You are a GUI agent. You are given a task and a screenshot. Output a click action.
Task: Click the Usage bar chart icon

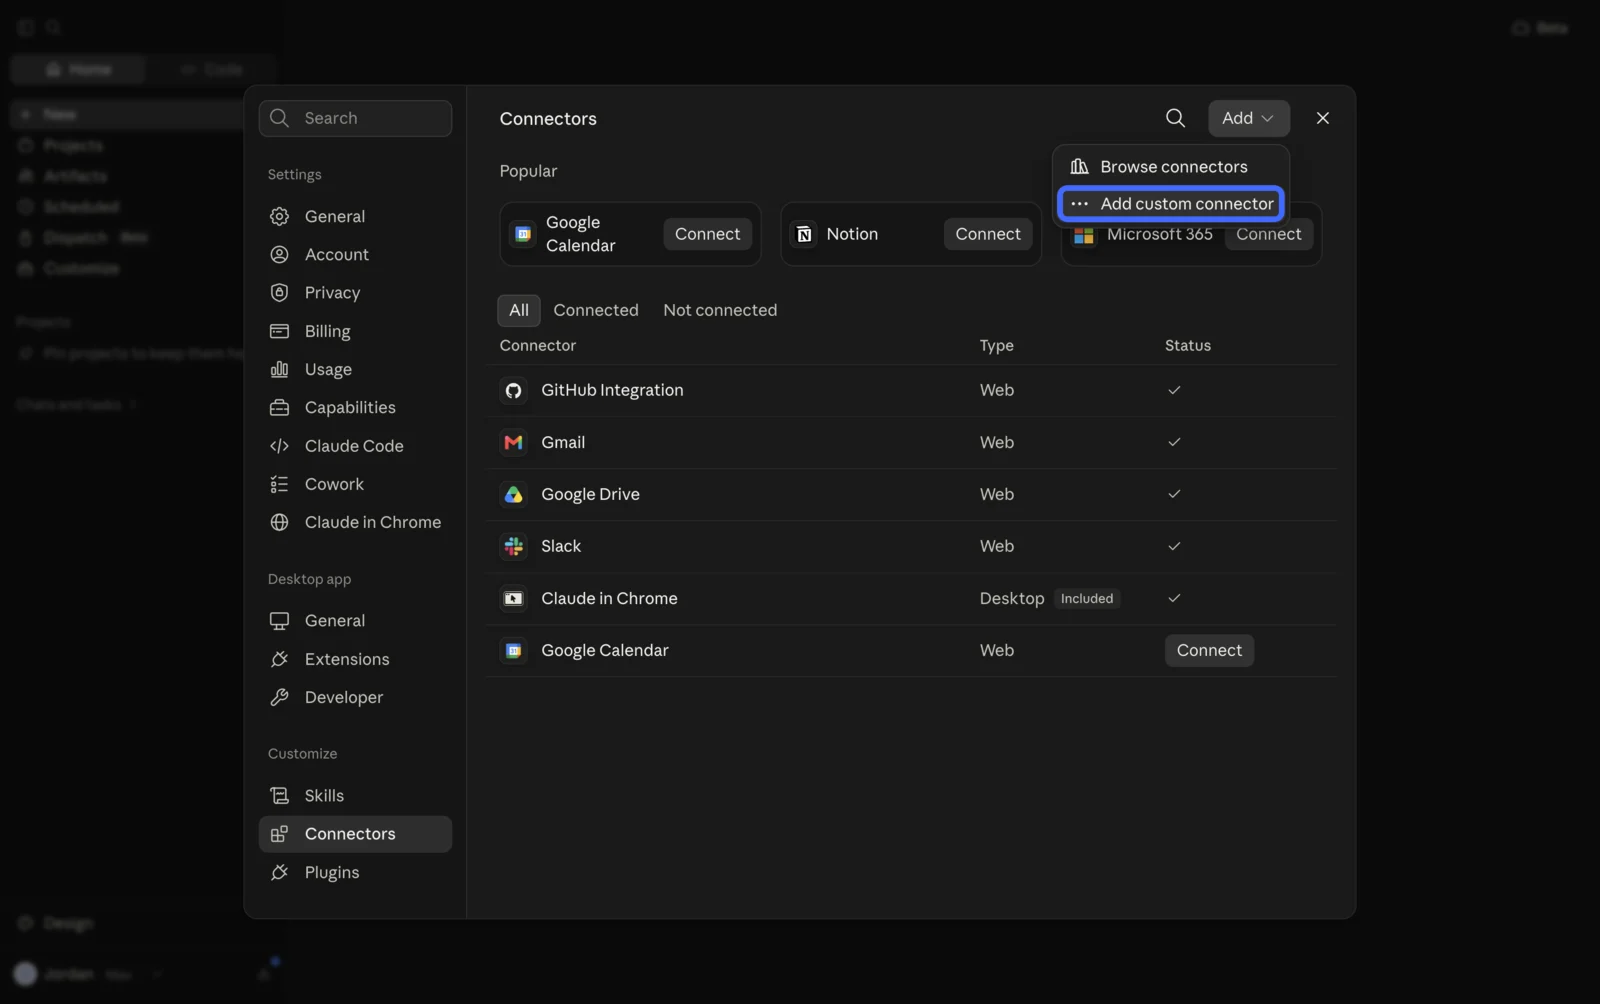click(x=279, y=369)
